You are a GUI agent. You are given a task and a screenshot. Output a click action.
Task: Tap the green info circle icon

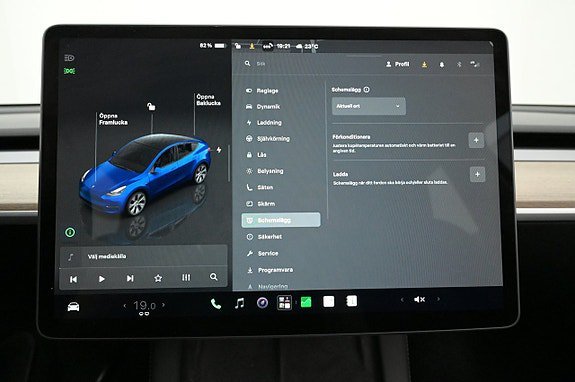[x=70, y=232]
